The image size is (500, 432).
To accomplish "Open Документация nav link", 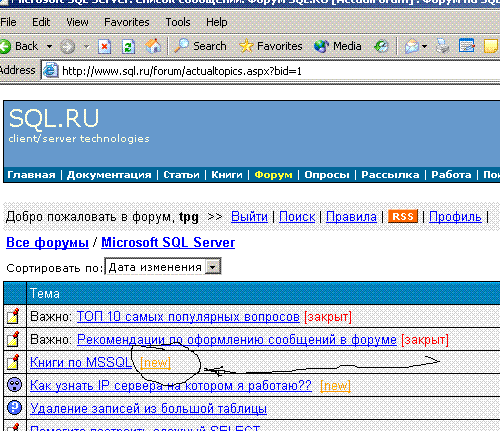I will click(109, 175).
